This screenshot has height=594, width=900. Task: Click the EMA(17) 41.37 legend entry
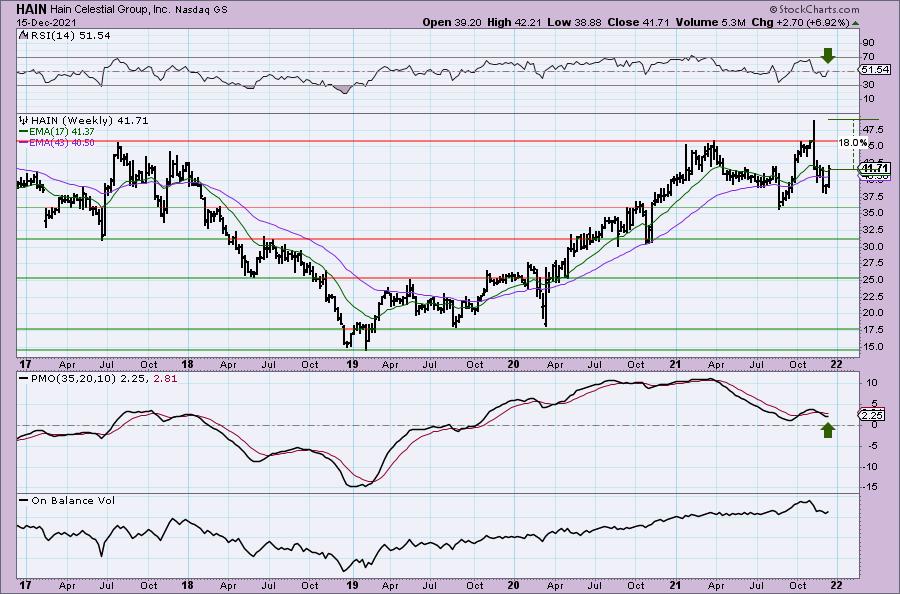[x=62, y=131]
